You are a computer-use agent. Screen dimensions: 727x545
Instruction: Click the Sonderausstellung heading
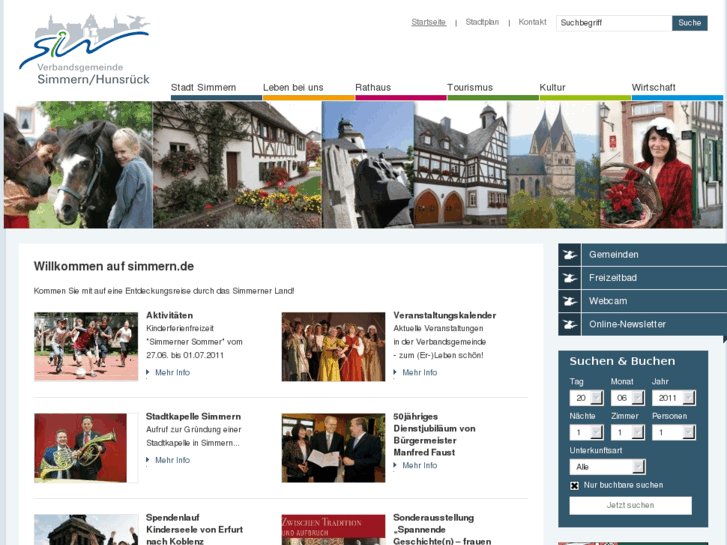tap(442, 529)
